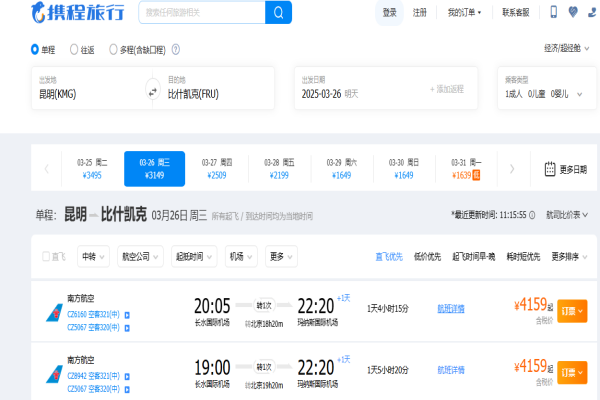Open 航班详情 for 19:00 flight
The width and height of the screenshot is (600, 400).
point(451,370)
